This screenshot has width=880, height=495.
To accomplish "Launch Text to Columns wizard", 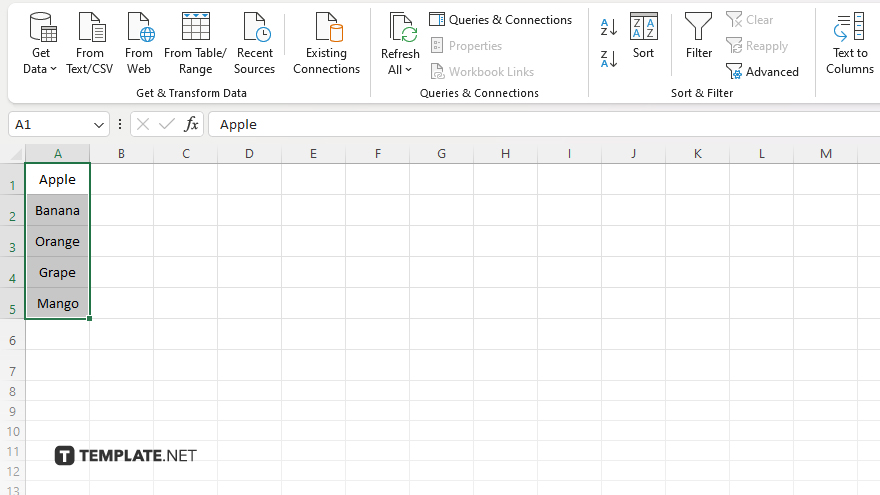I will (x=849, y=43).
